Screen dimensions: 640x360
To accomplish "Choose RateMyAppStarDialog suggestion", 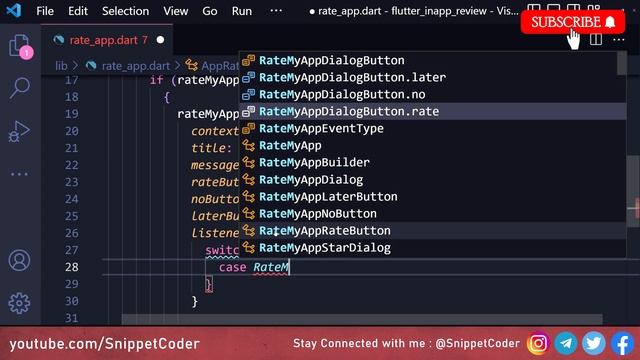I will (432, 248).
